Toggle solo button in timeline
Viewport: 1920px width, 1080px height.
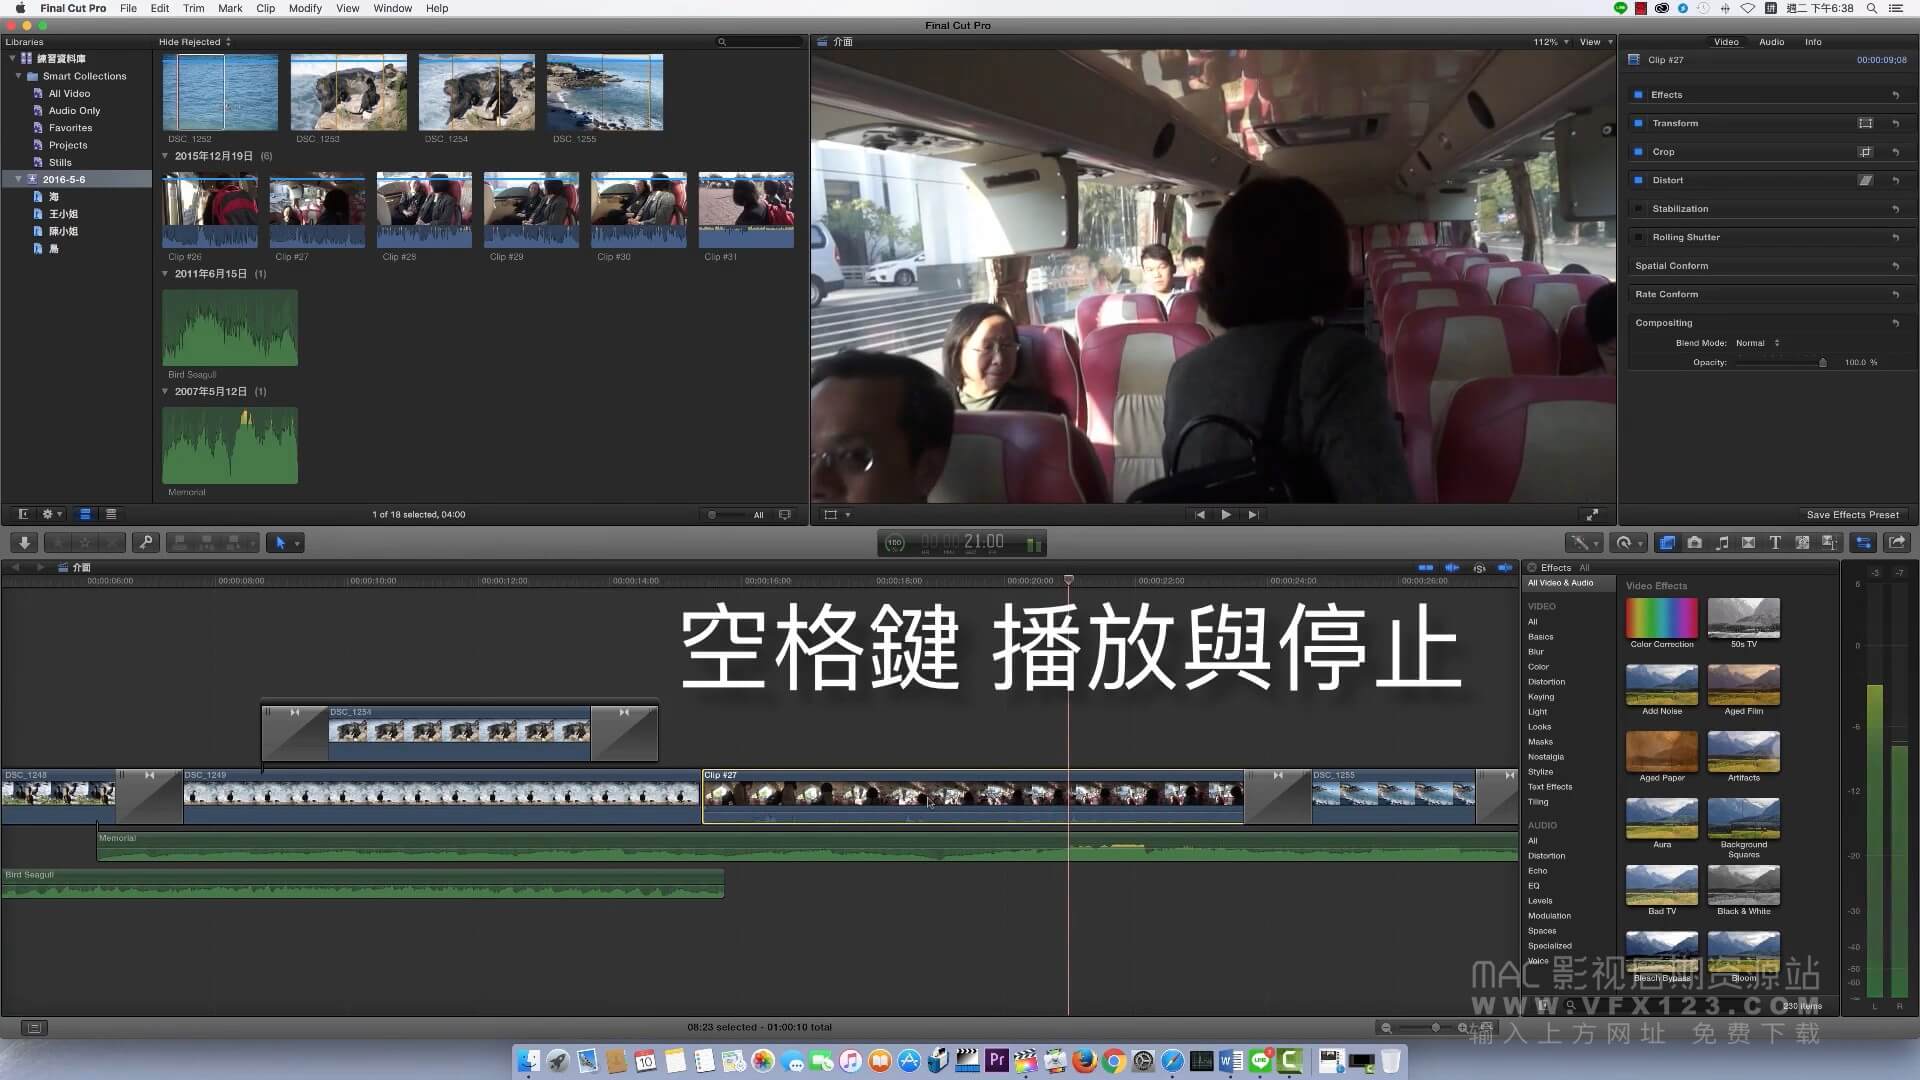click(x=1479, y=567)
